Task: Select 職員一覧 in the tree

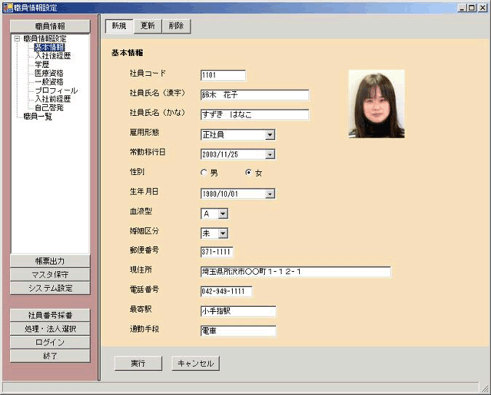Action: point(38,117)
